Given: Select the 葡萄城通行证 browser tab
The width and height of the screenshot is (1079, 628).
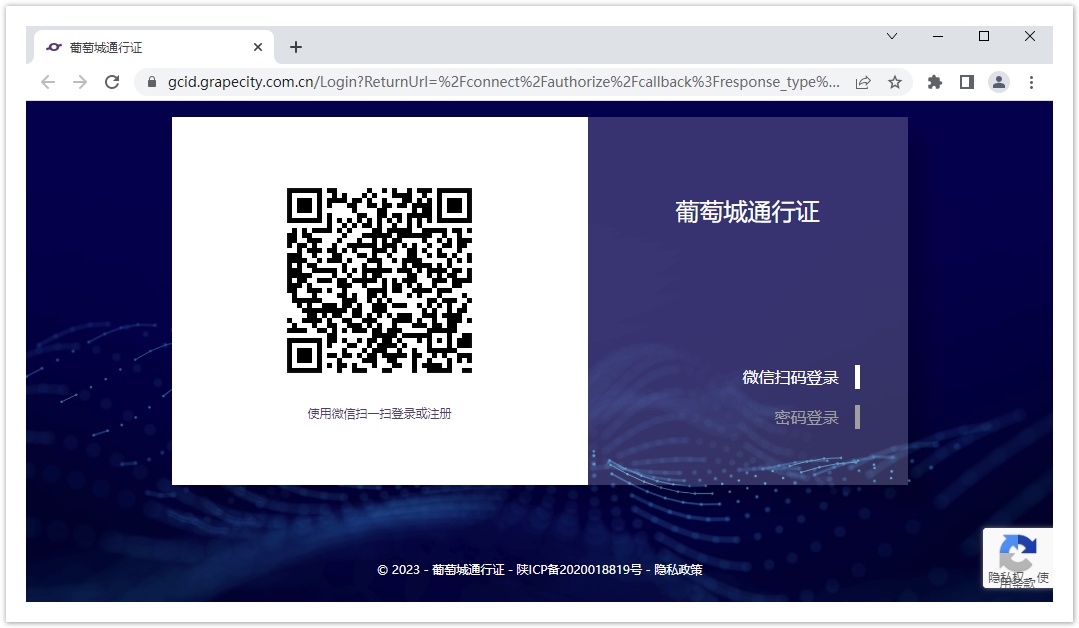Looking at the screenshot, I should point(154,47).
